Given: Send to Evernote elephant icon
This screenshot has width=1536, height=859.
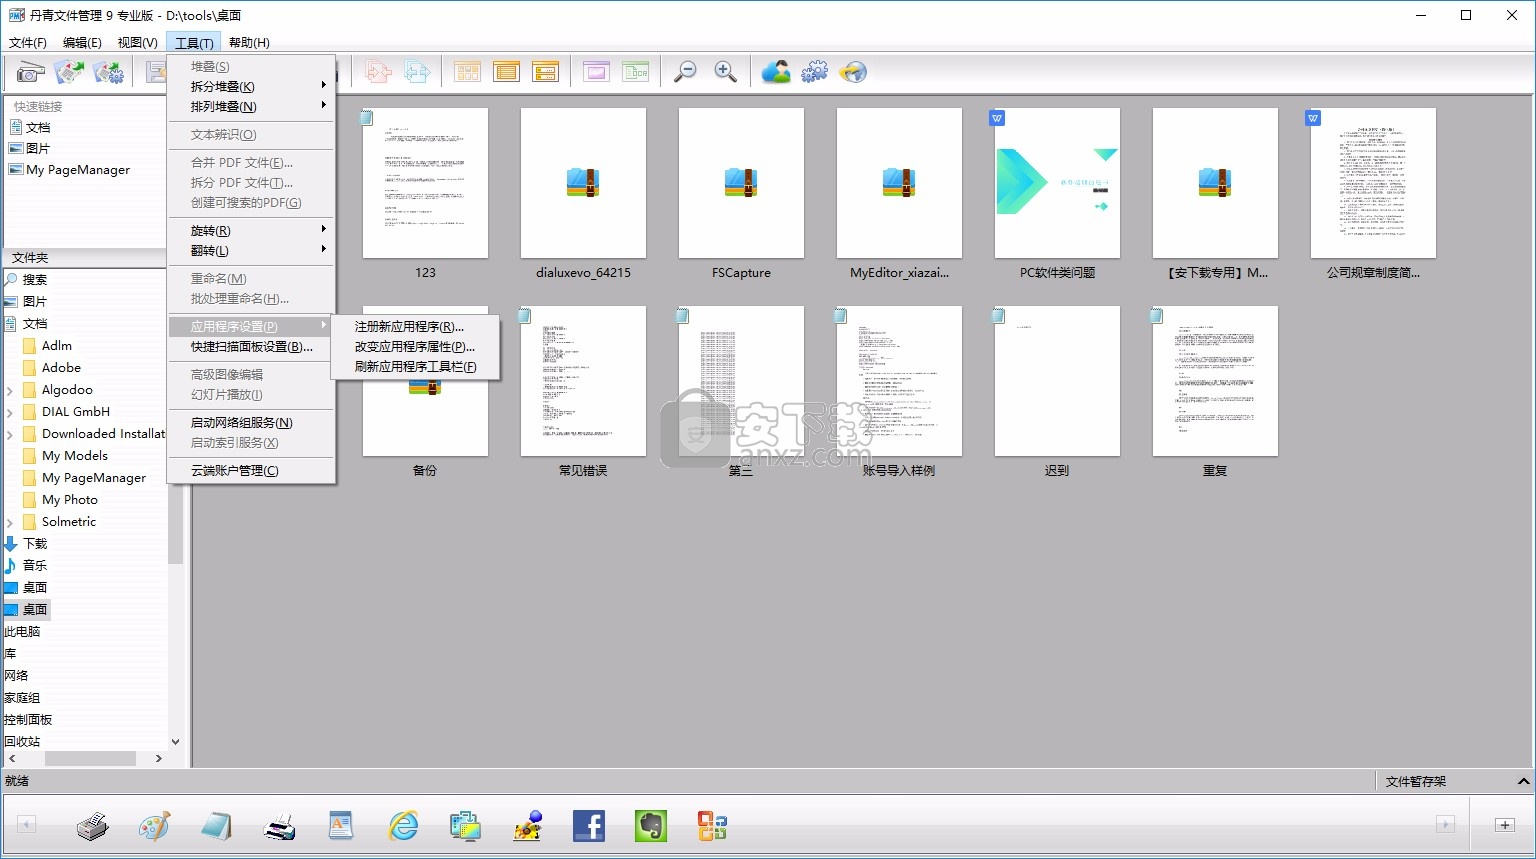Looking at the screenshot, I should pos(651,826).
